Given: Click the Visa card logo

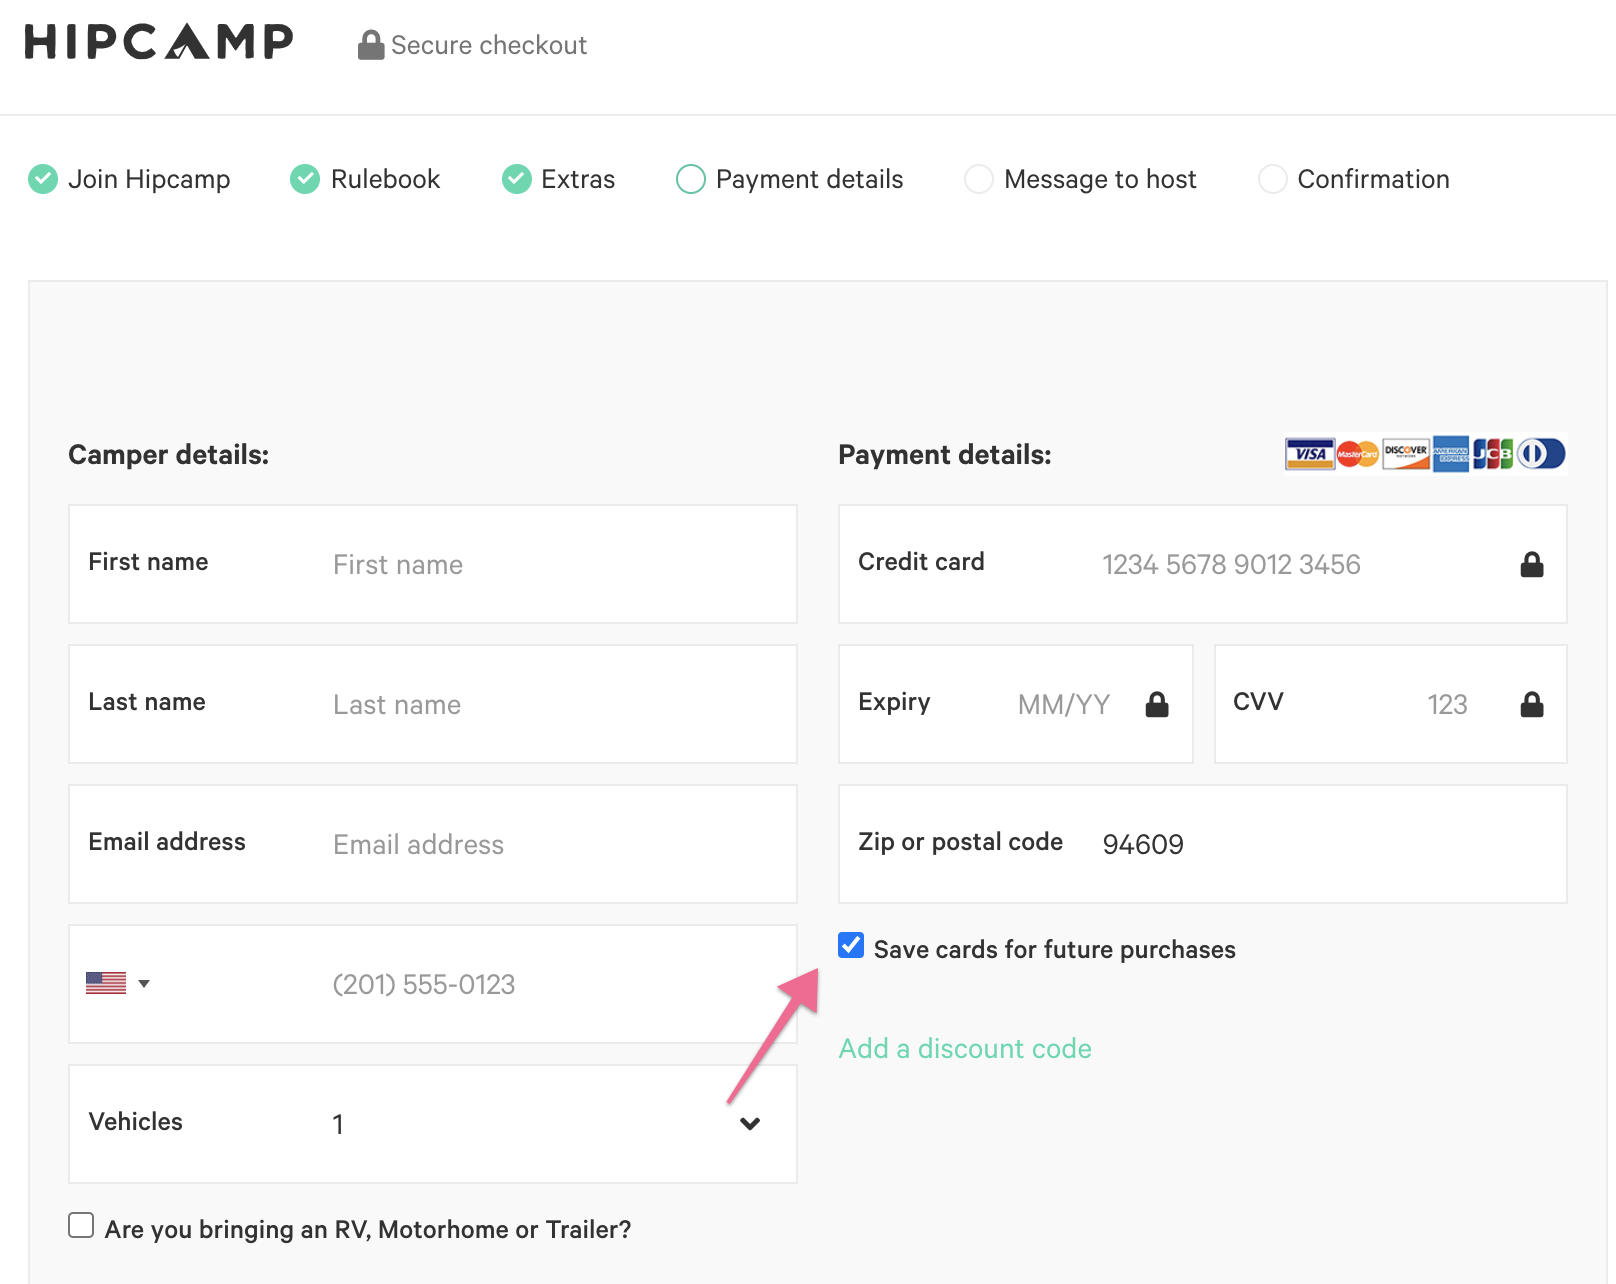Looking at the screenshot, I should click(x=1310, y=454).
